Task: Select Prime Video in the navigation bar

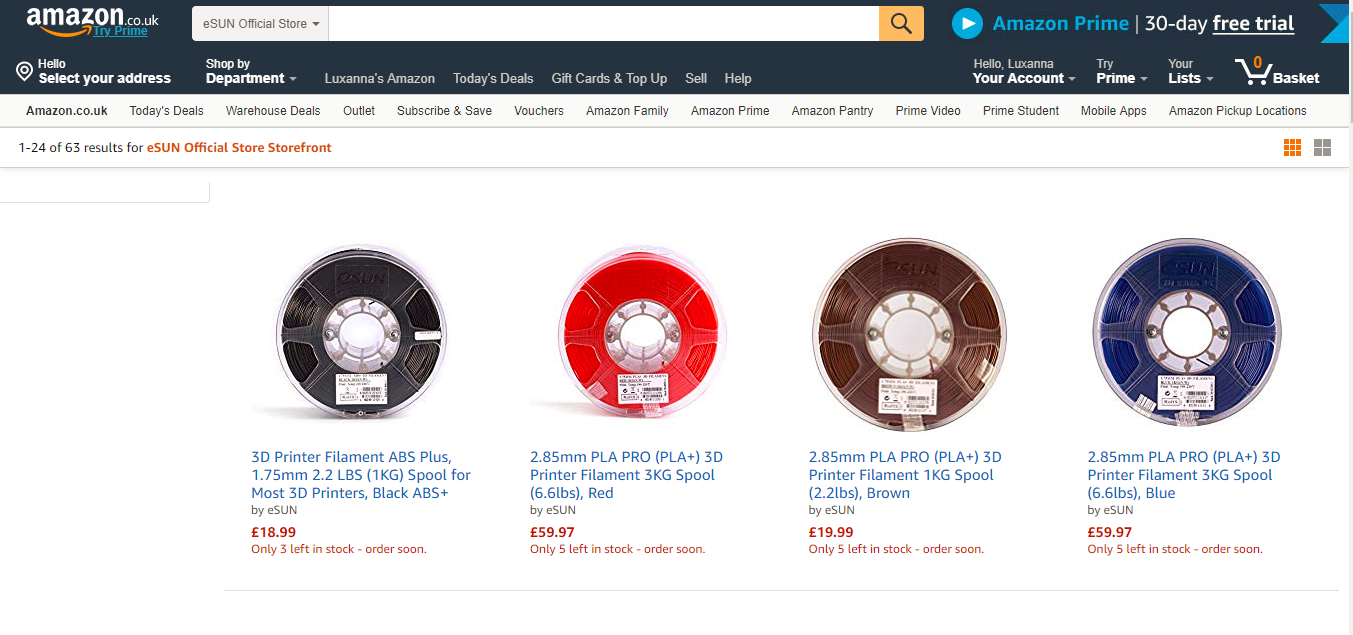Action: (928, 111)
